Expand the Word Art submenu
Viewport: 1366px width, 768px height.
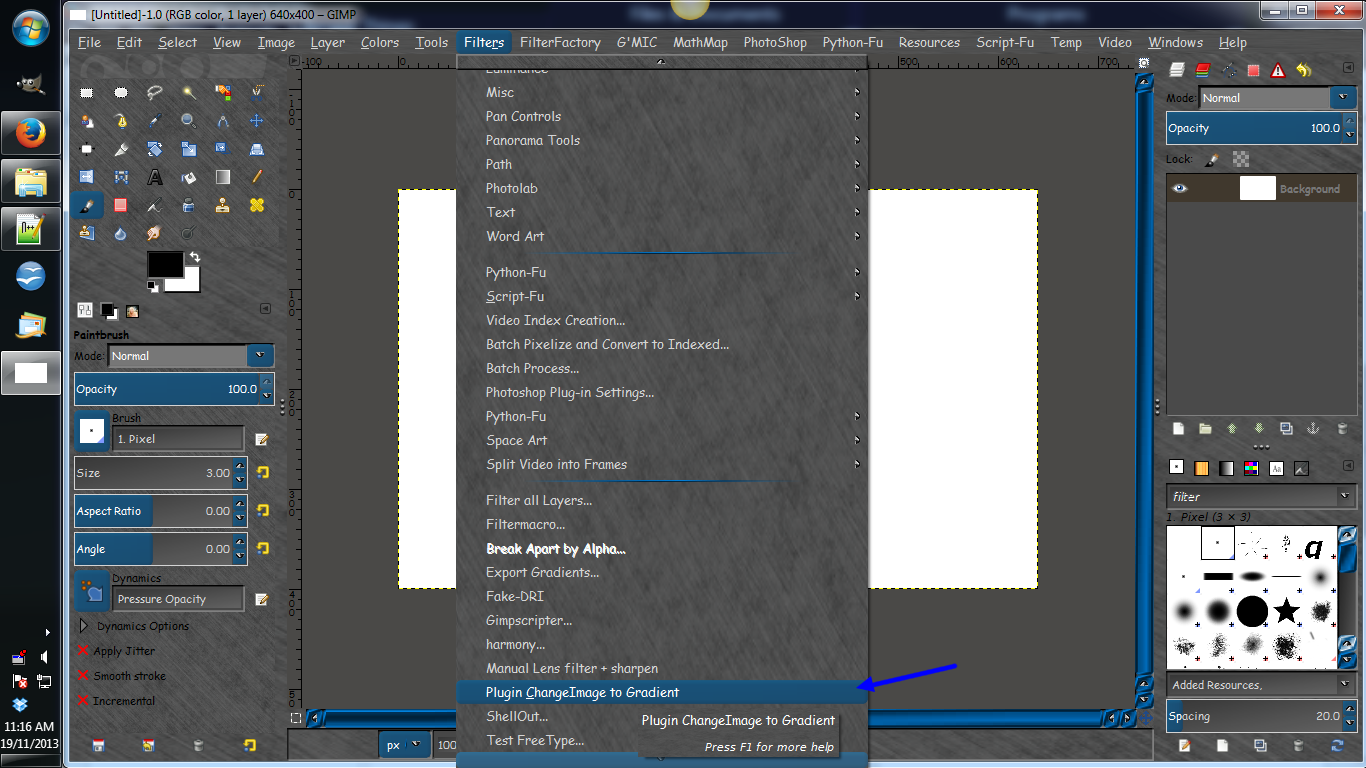[x=662, y=237]
